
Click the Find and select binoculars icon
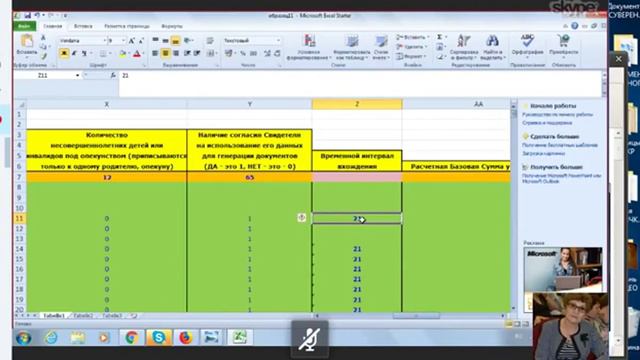coord(492,41)
